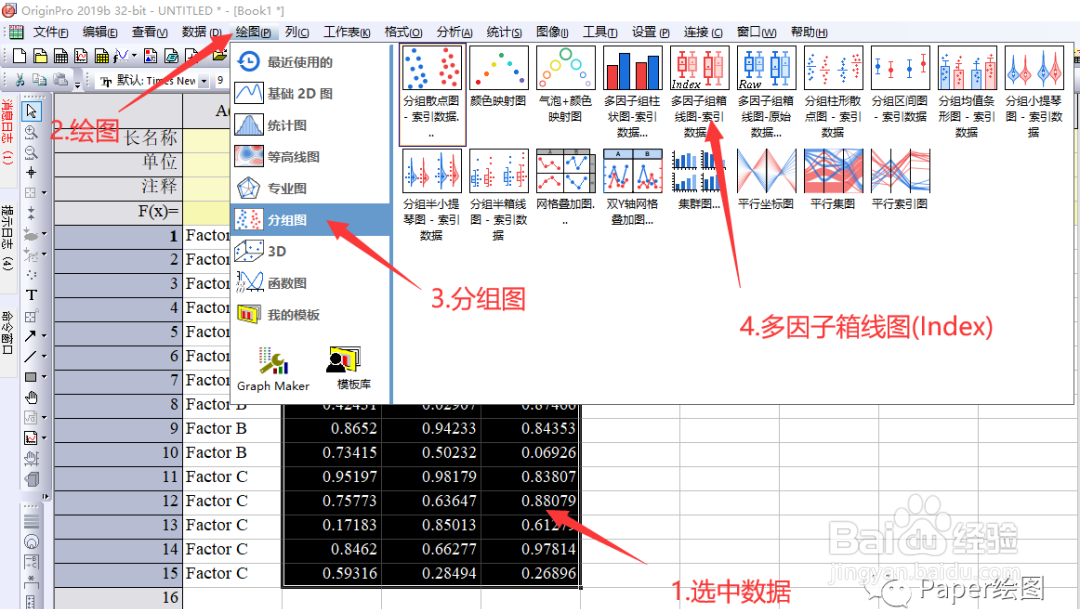
Task: Click the New Workbook toolbar icon
Action: 61,56
